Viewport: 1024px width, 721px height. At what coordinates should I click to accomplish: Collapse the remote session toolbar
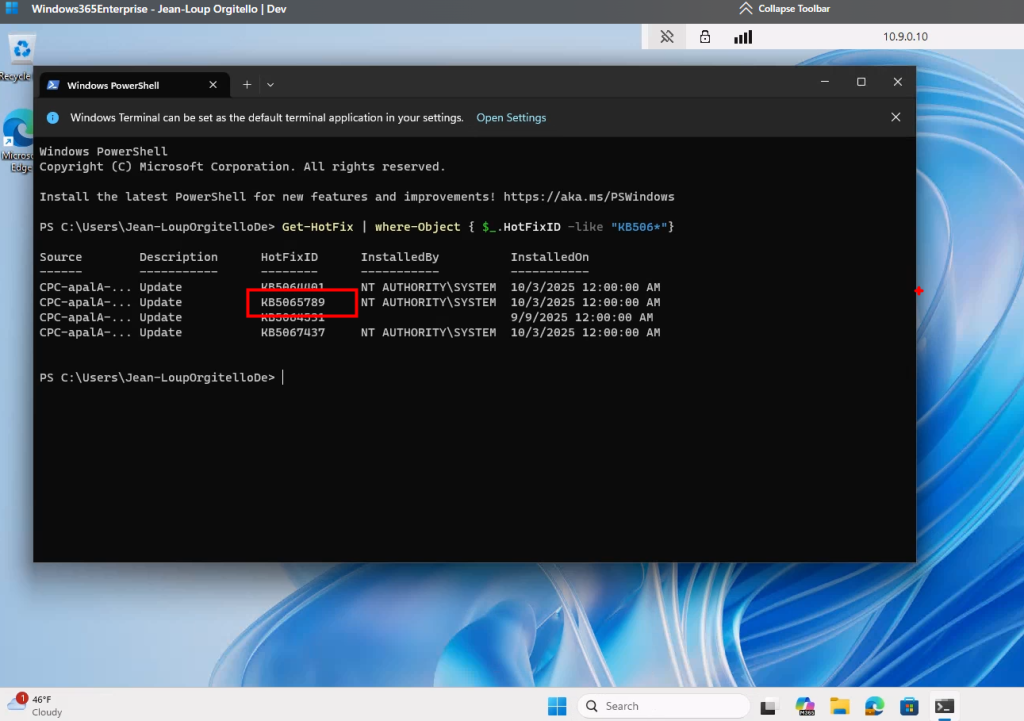[786, 9]
